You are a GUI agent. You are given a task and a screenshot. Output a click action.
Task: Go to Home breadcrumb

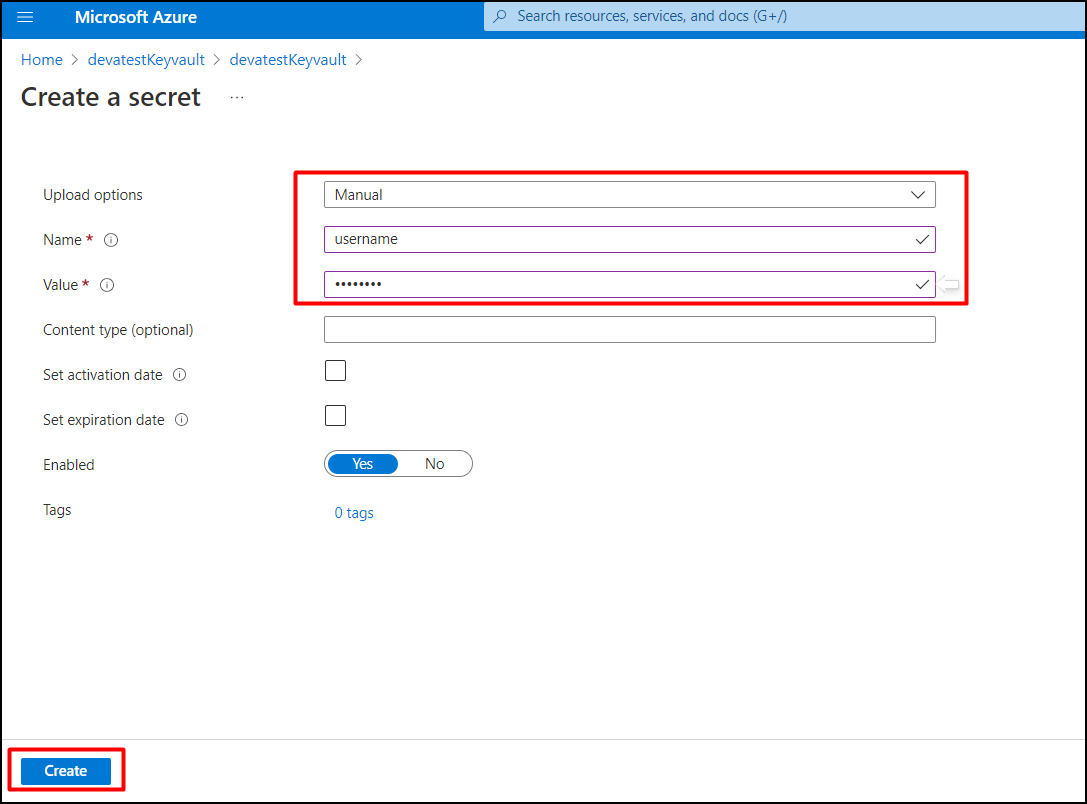click(42, 60)
